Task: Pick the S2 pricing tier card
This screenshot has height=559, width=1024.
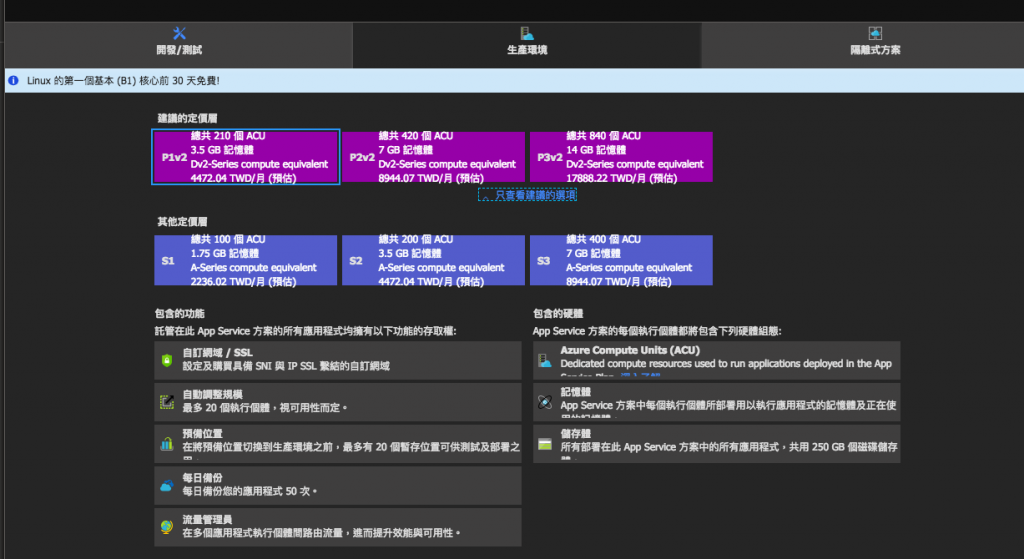Action: [x=433, y=260]
